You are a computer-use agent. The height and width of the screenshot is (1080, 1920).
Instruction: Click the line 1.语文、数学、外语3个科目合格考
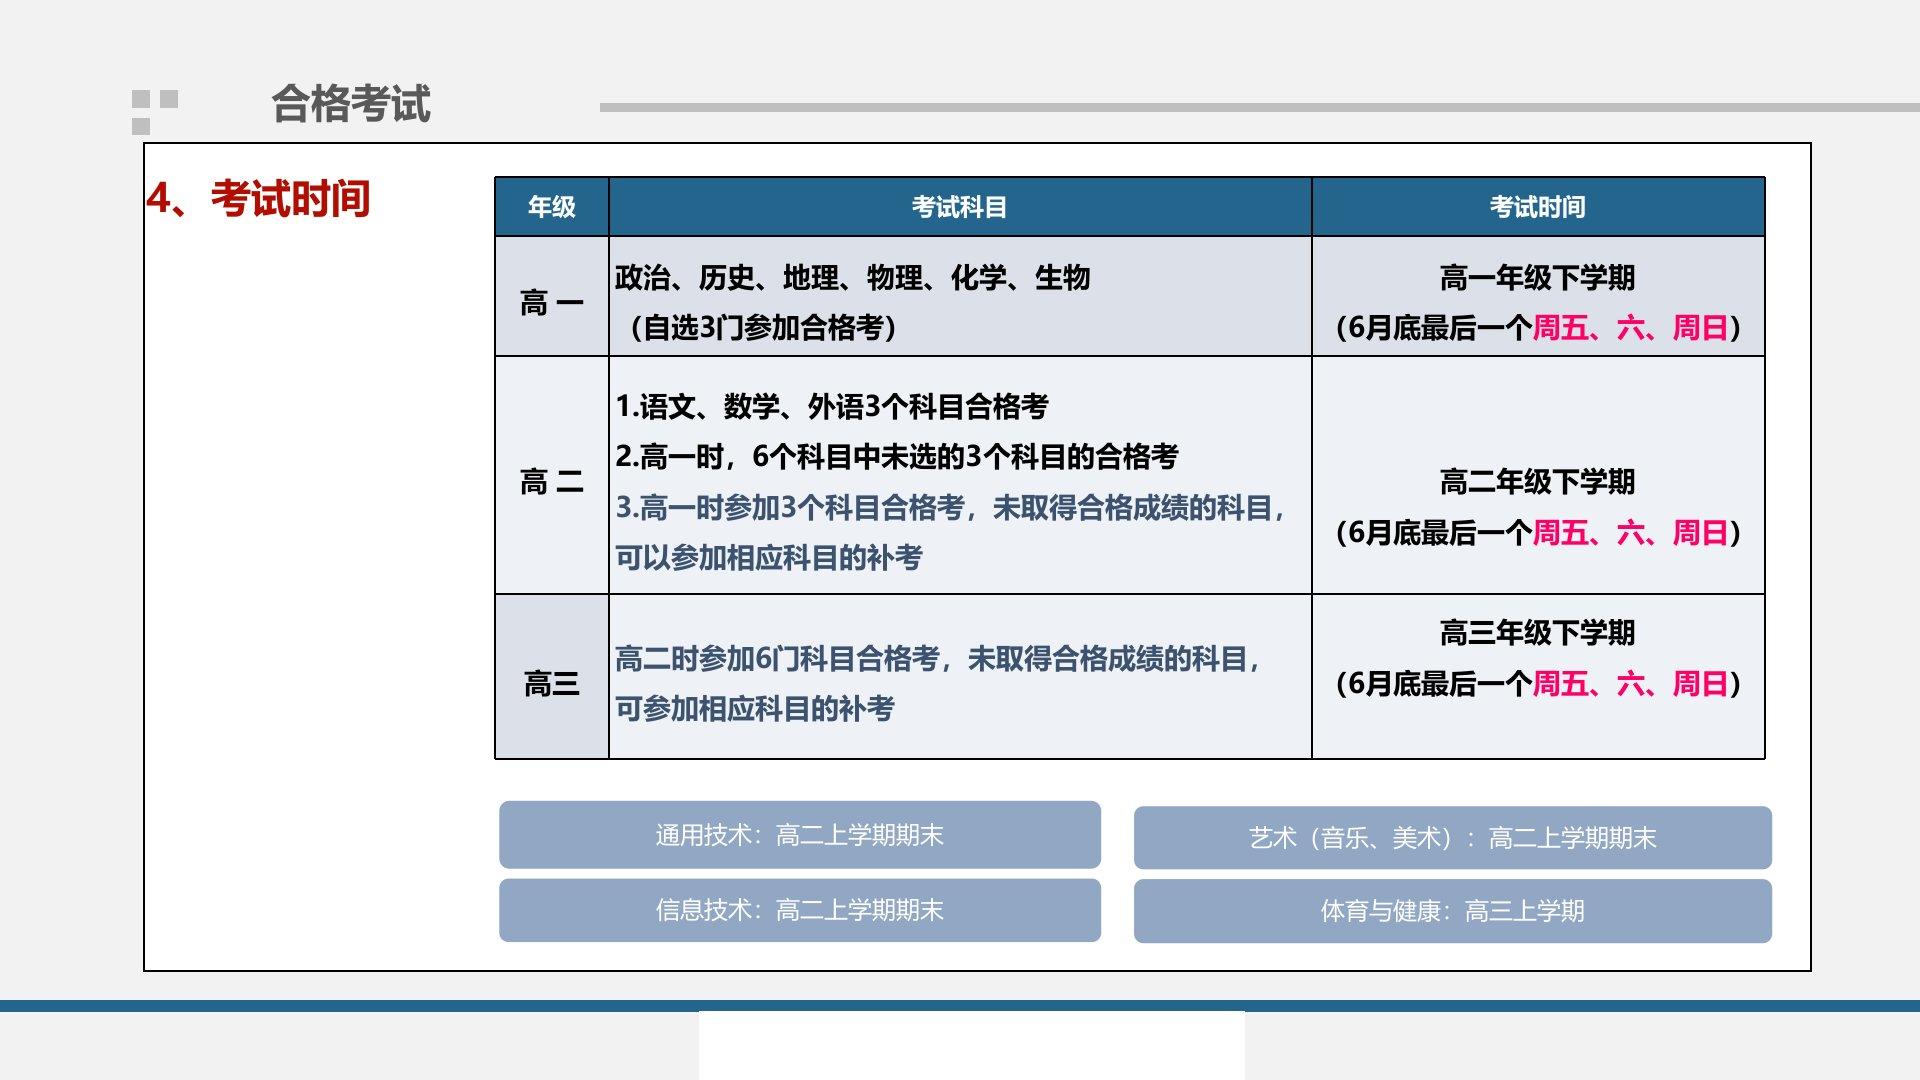pyautogui.click(x=831, y=406)
